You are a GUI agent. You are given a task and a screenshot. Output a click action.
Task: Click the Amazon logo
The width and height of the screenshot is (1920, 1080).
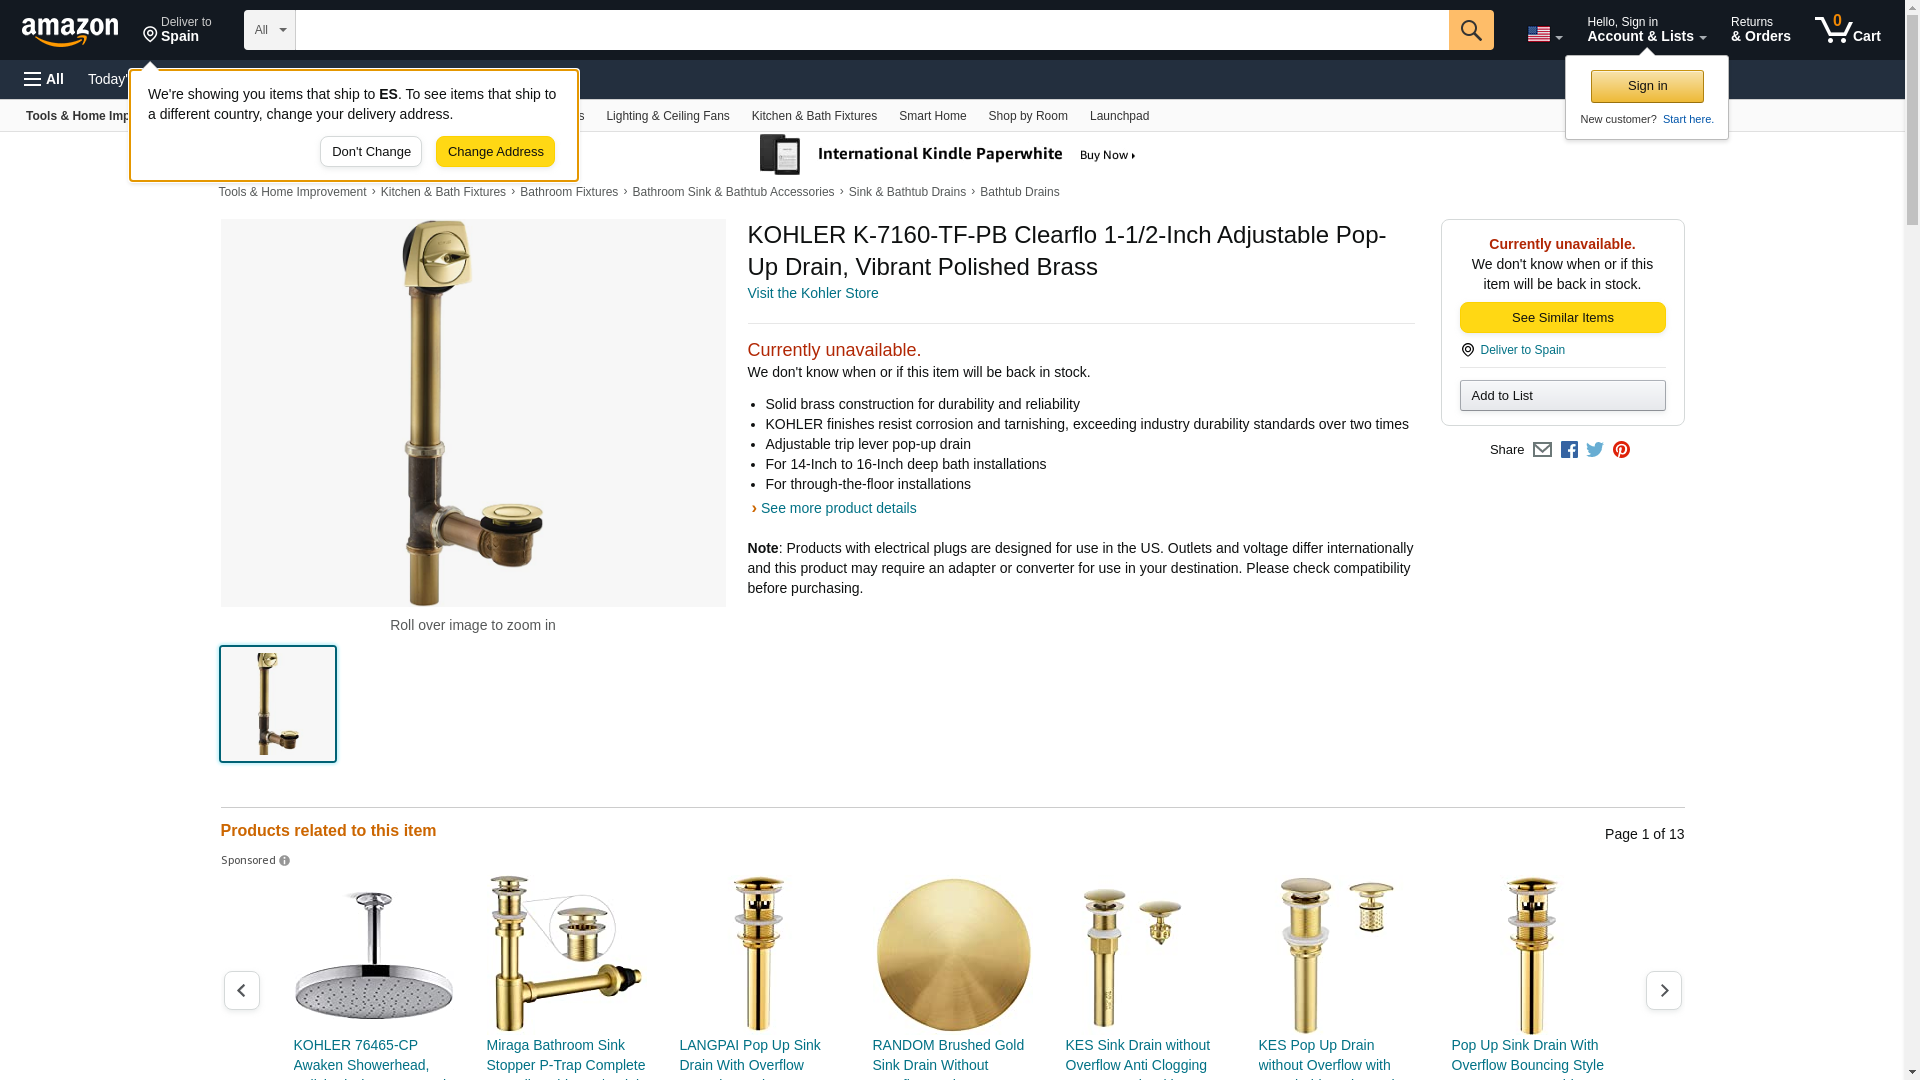70,31
